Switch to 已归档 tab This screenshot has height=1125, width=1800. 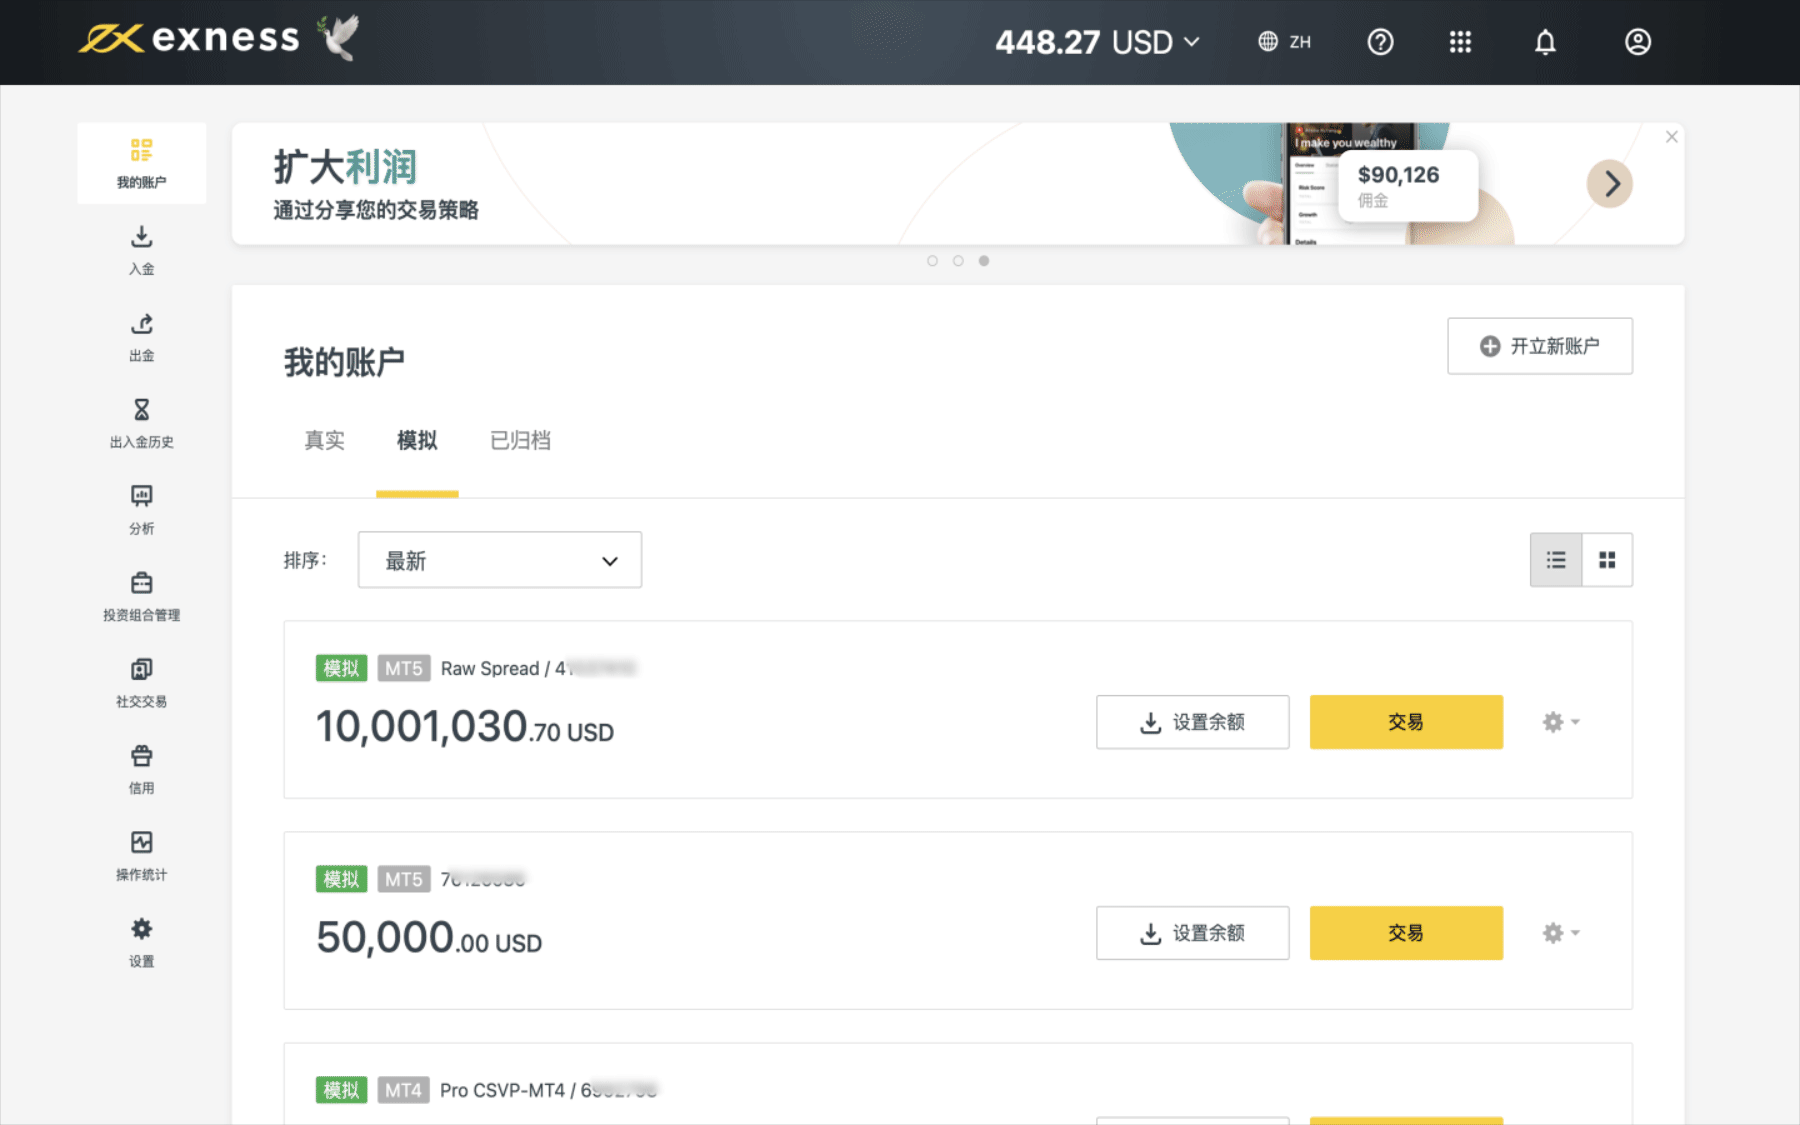pos(520,441)
